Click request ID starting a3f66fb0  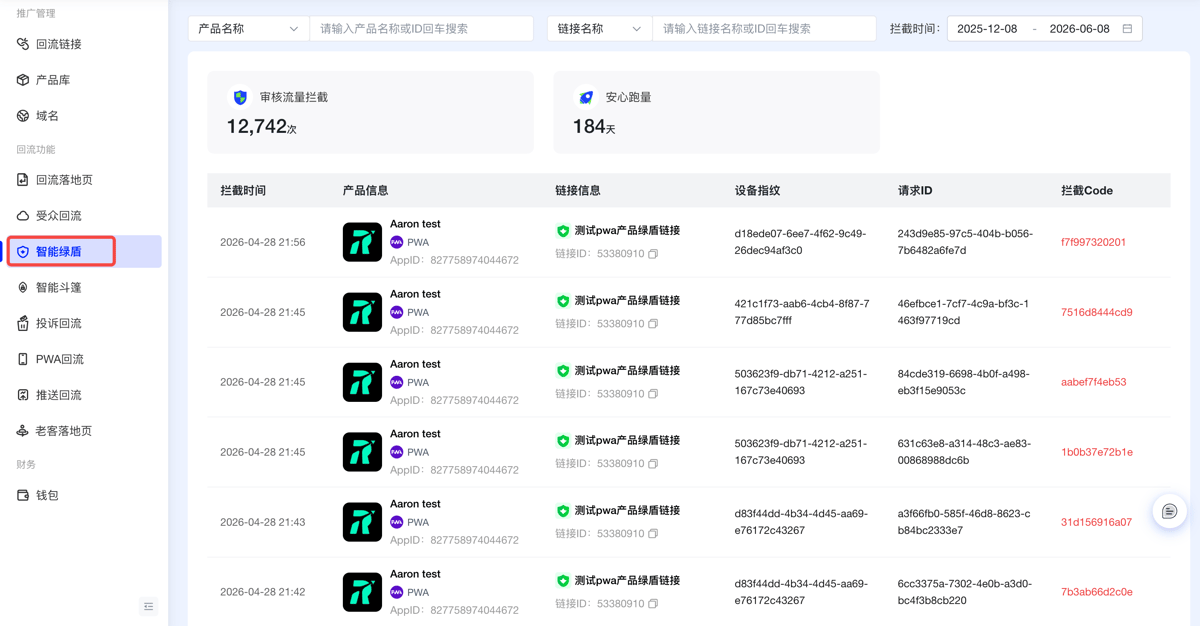964,522
